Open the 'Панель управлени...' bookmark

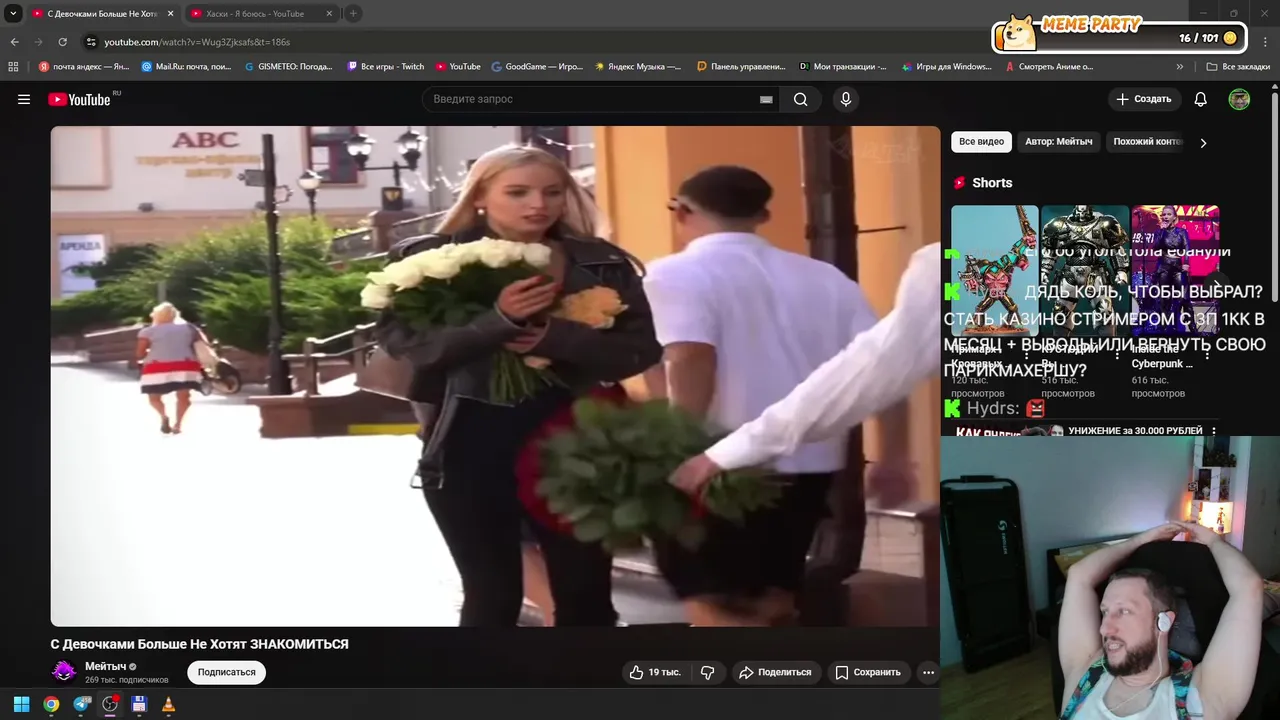[x=741, y=67]
